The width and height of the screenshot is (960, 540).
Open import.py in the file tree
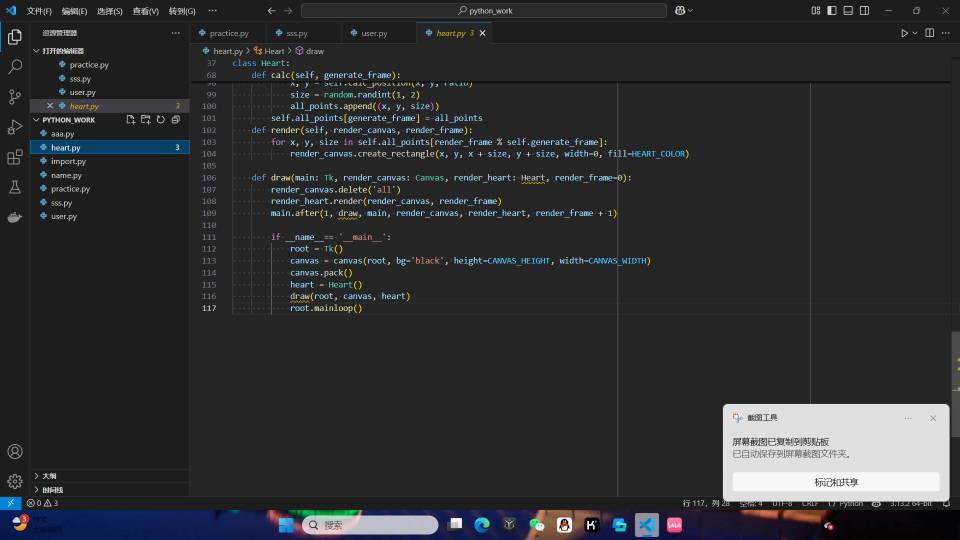tap(68, 161)
